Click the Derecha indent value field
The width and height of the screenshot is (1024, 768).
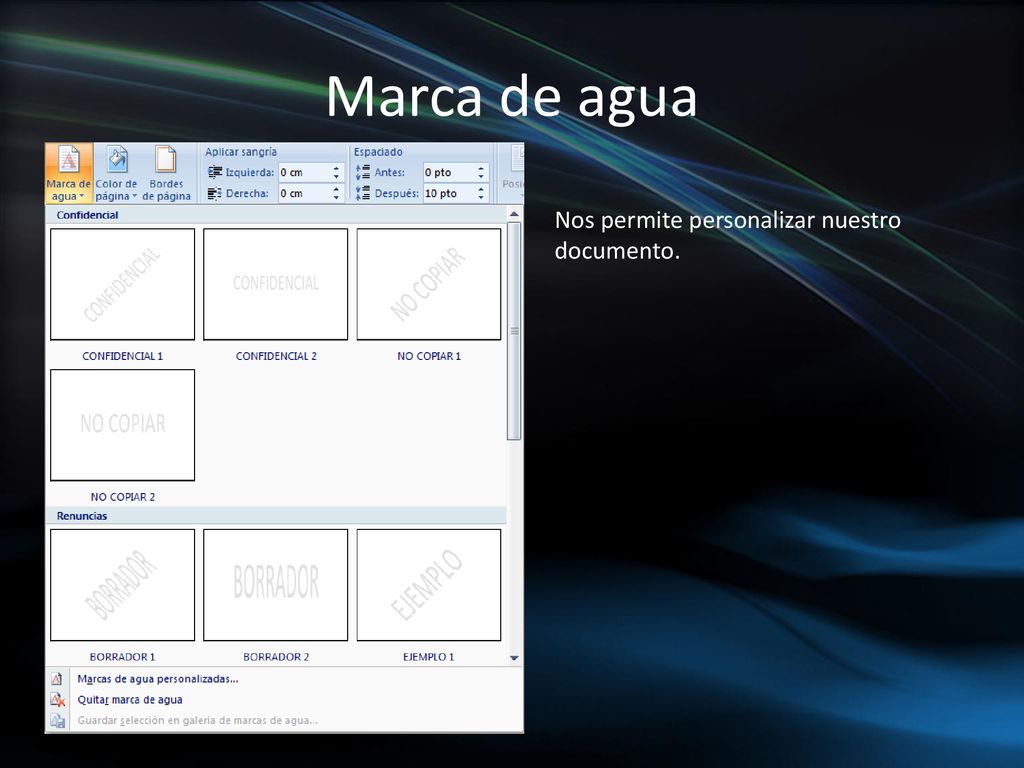tap(304, 193)
